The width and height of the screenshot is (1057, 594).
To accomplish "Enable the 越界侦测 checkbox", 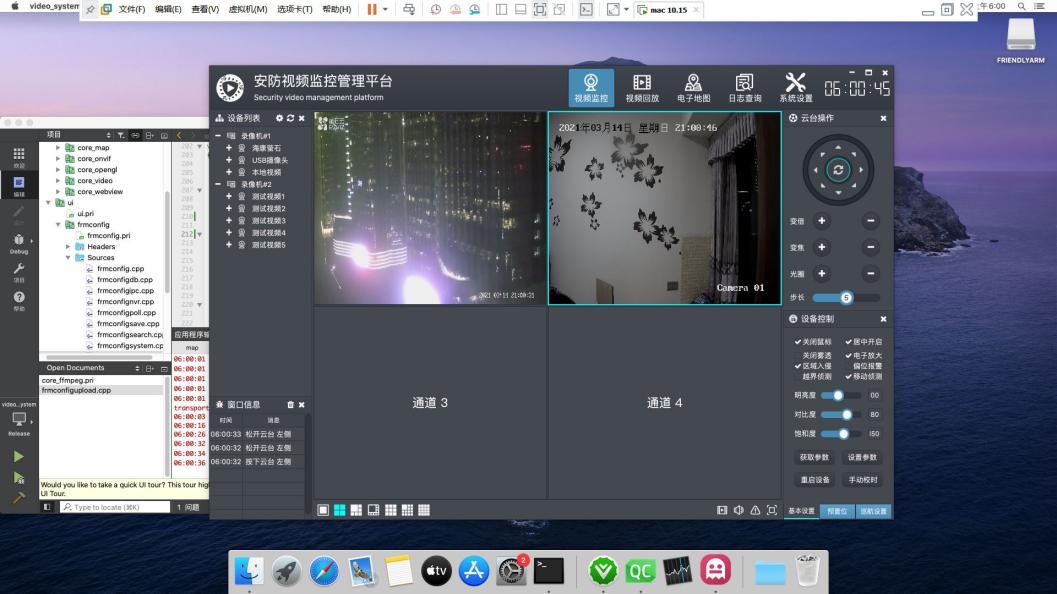I will [798, 377].
